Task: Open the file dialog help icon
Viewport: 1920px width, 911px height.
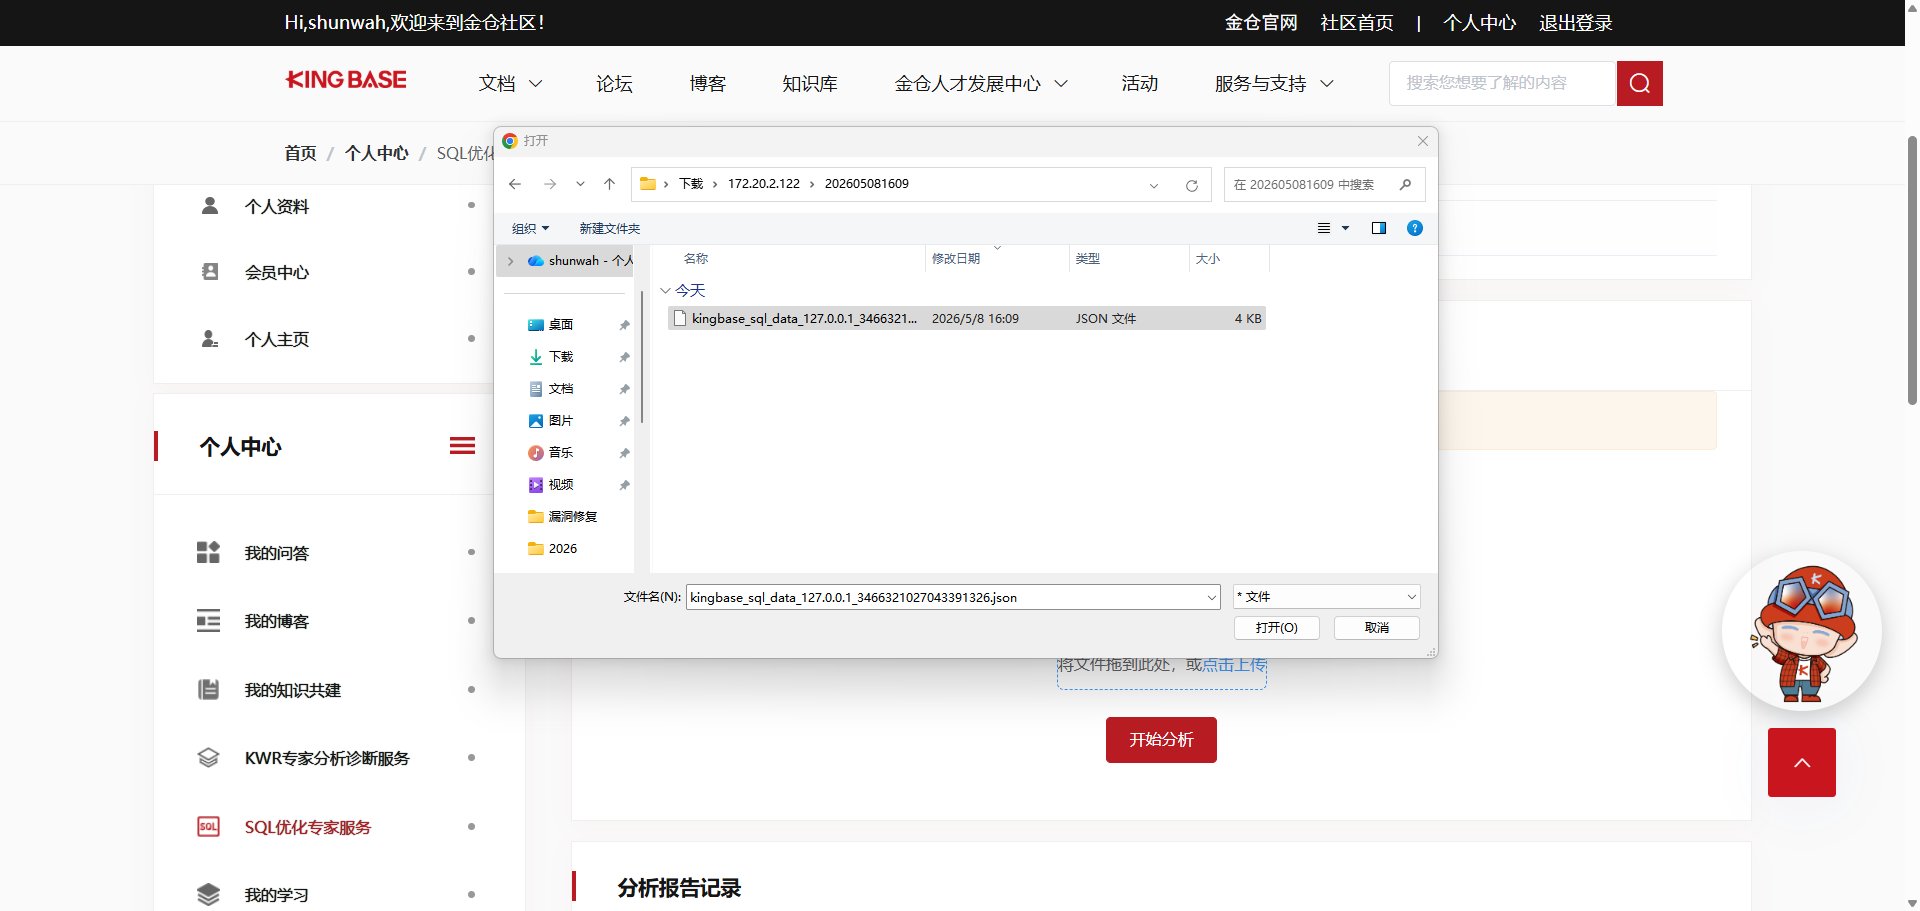Action: click(x=1415, y=228)
